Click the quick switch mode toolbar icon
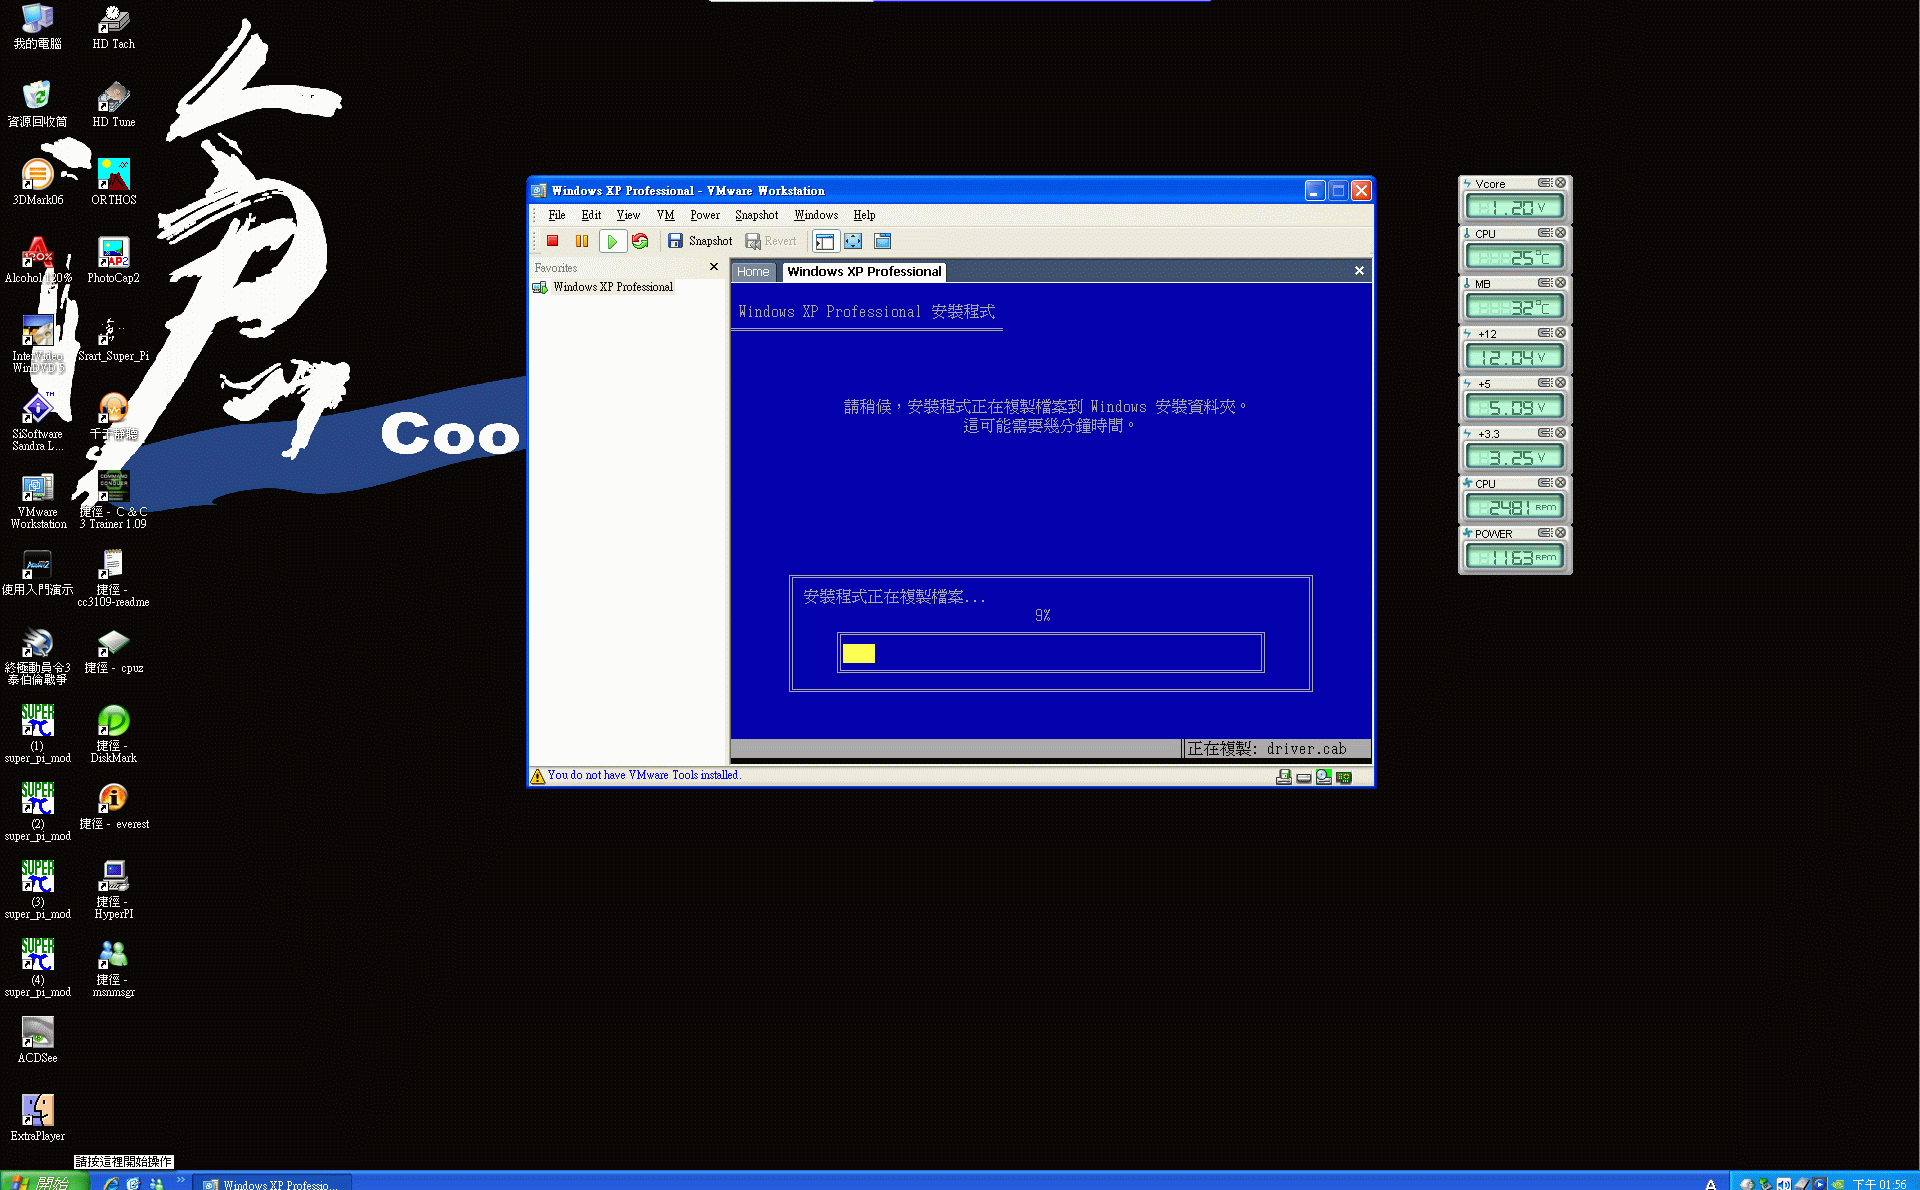The image size is (1920, 1190). point(882,241)
